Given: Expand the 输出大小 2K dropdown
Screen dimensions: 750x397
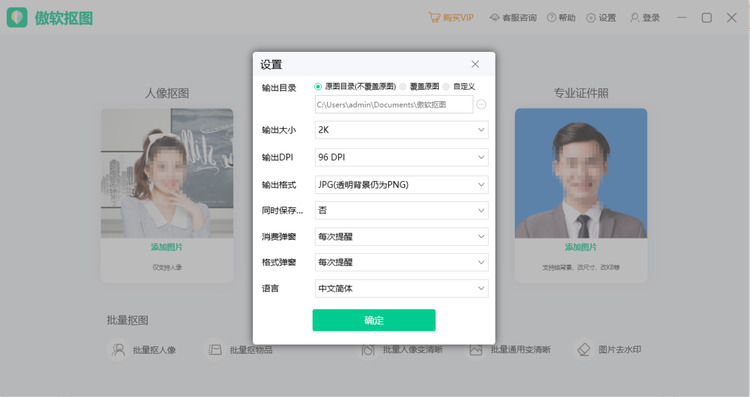Looking at the screenshot, I should click(401, 130).
